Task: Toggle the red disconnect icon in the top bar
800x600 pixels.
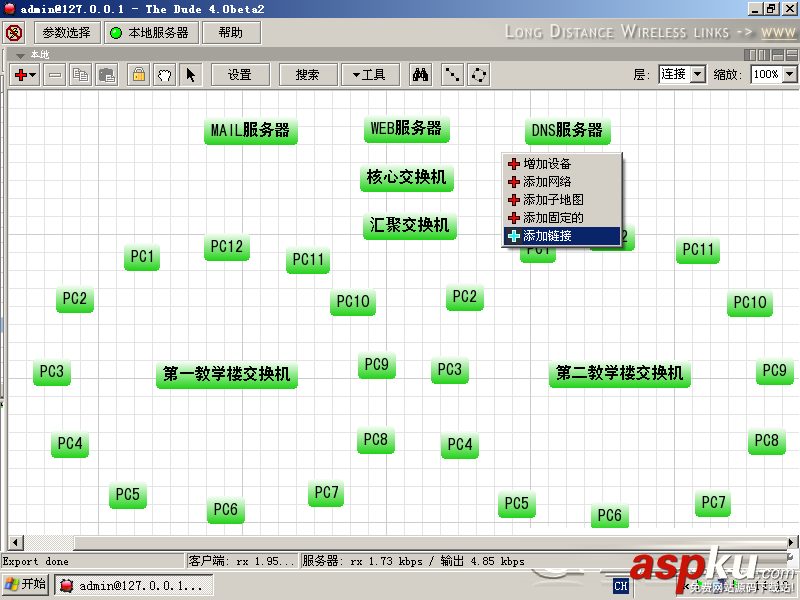Action: click(x=14, y=33)
